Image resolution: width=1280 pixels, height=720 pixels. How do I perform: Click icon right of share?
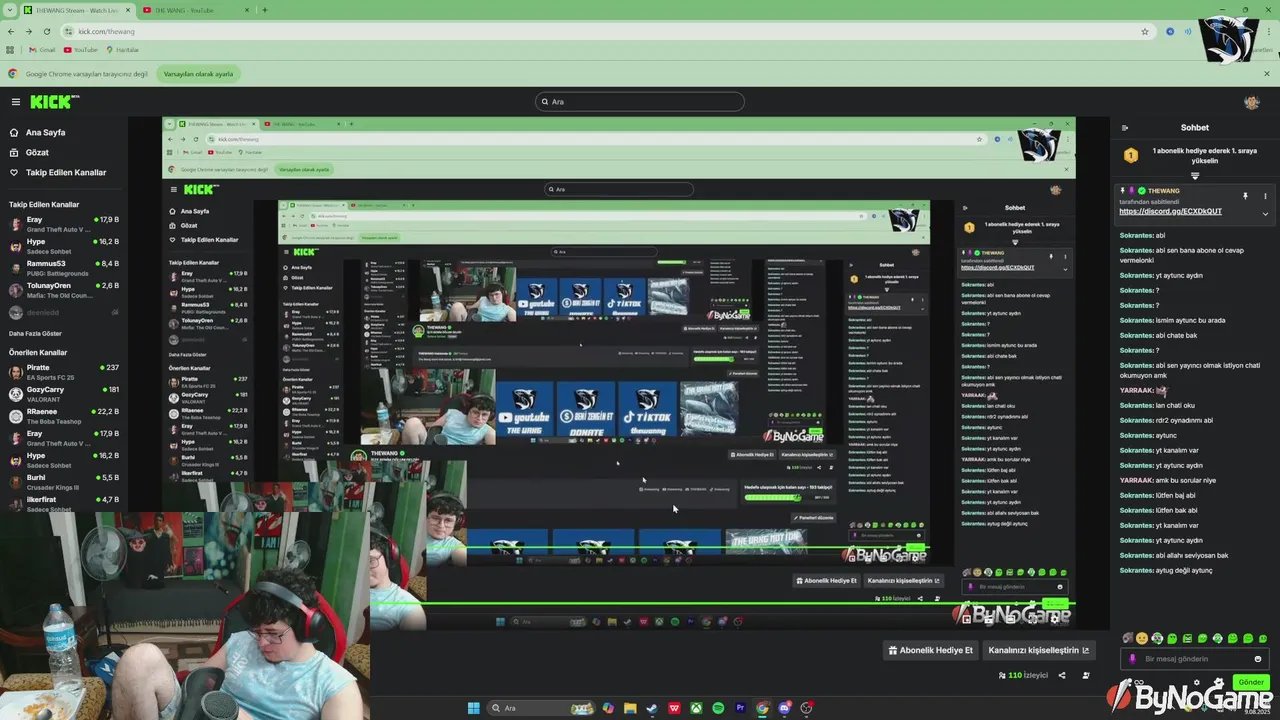tap(1086, 675)
